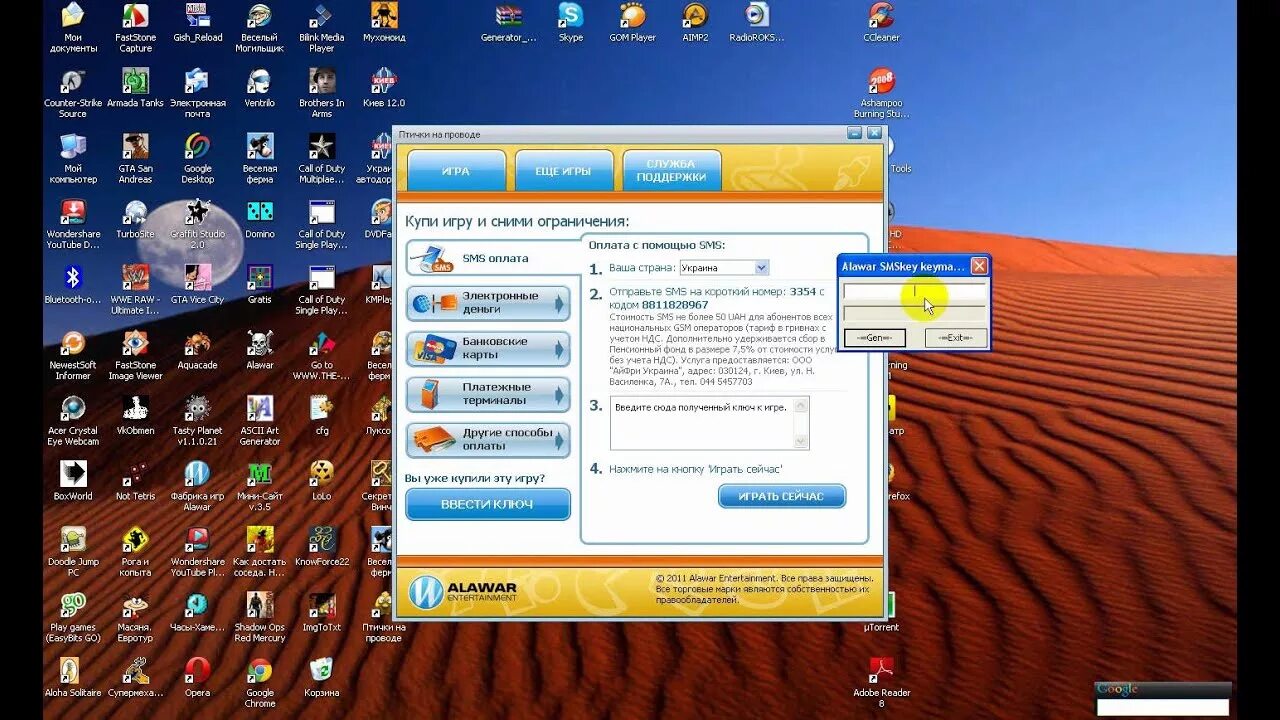Click the Google Desktop search box

tap(1163, 707)
